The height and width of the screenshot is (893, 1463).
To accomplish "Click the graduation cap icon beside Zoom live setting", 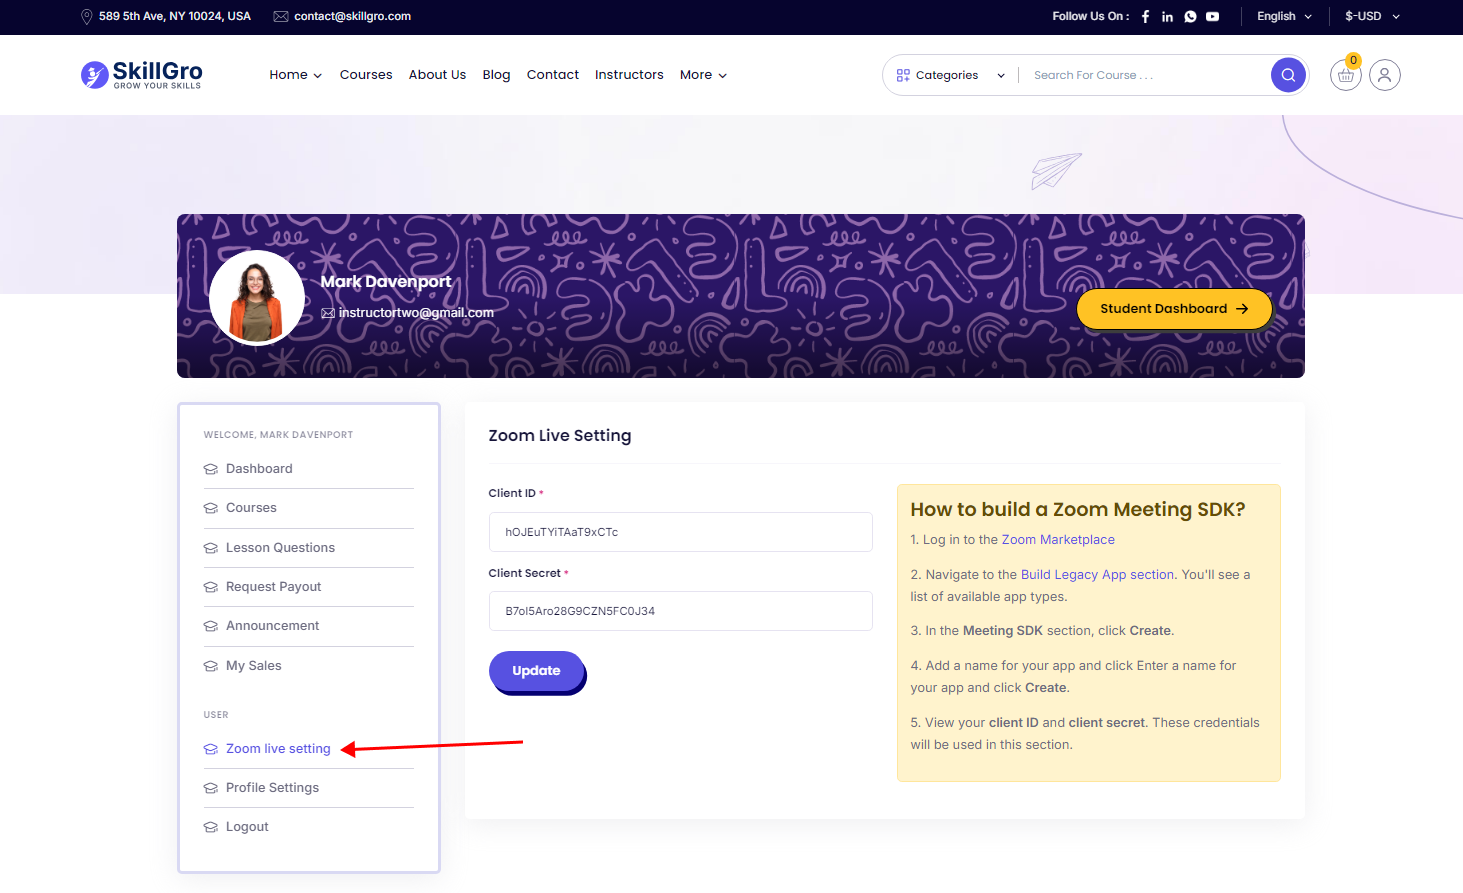I will tap(211, 749).
